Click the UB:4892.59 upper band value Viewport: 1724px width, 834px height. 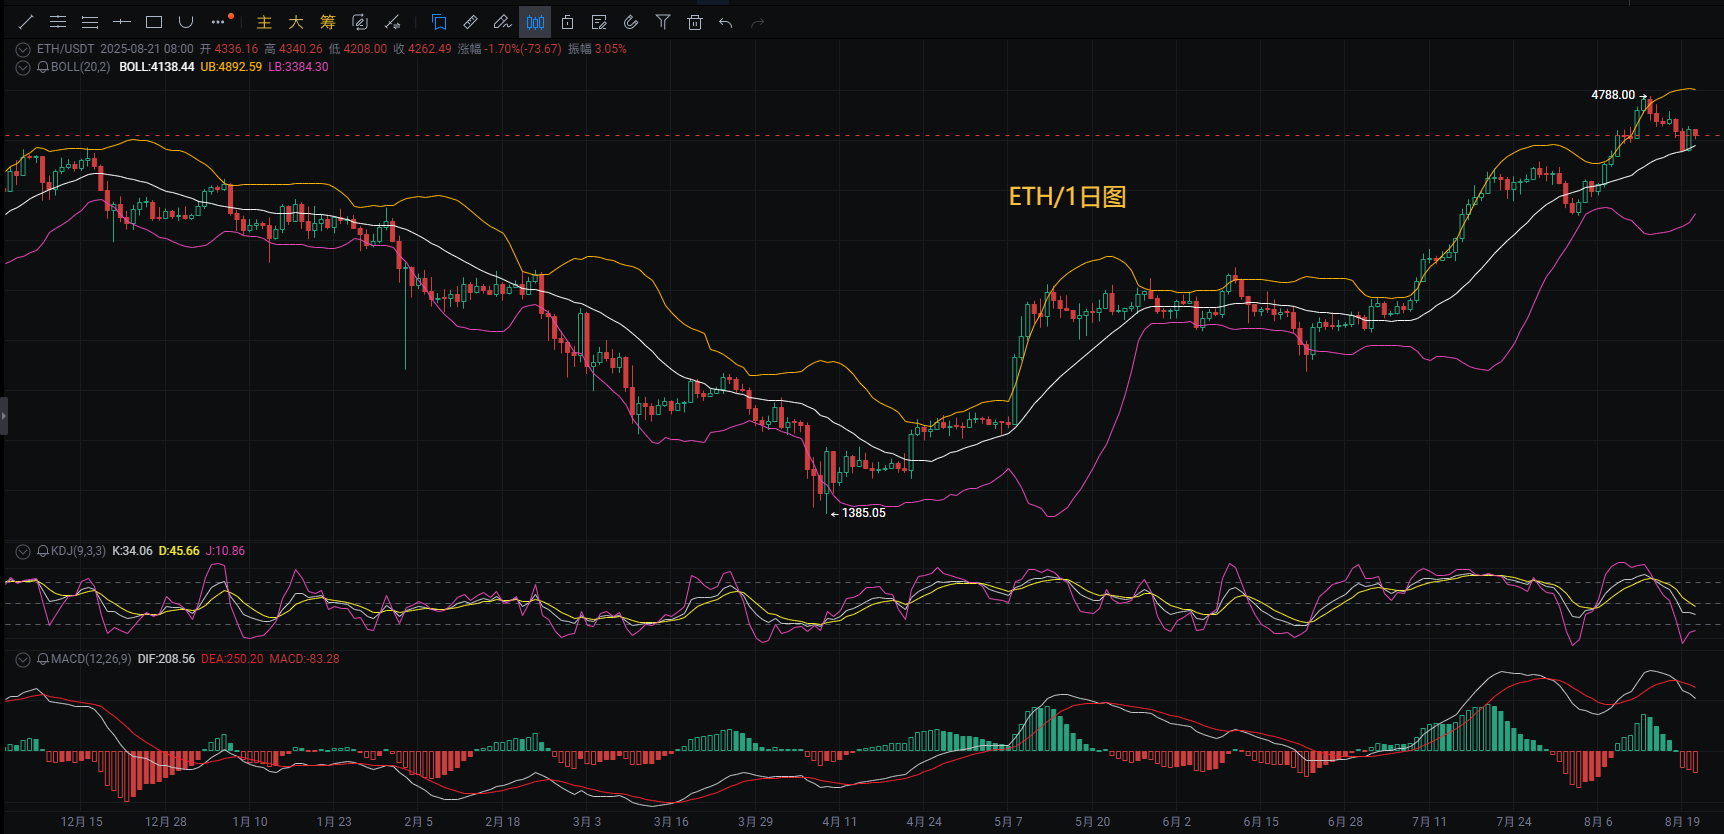click(231, 67)
